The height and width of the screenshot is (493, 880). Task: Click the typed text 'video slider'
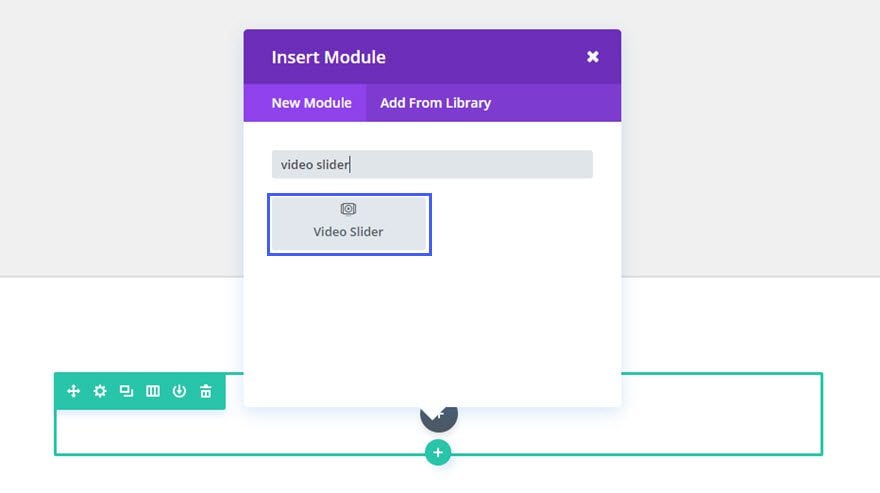click(314, 165)
